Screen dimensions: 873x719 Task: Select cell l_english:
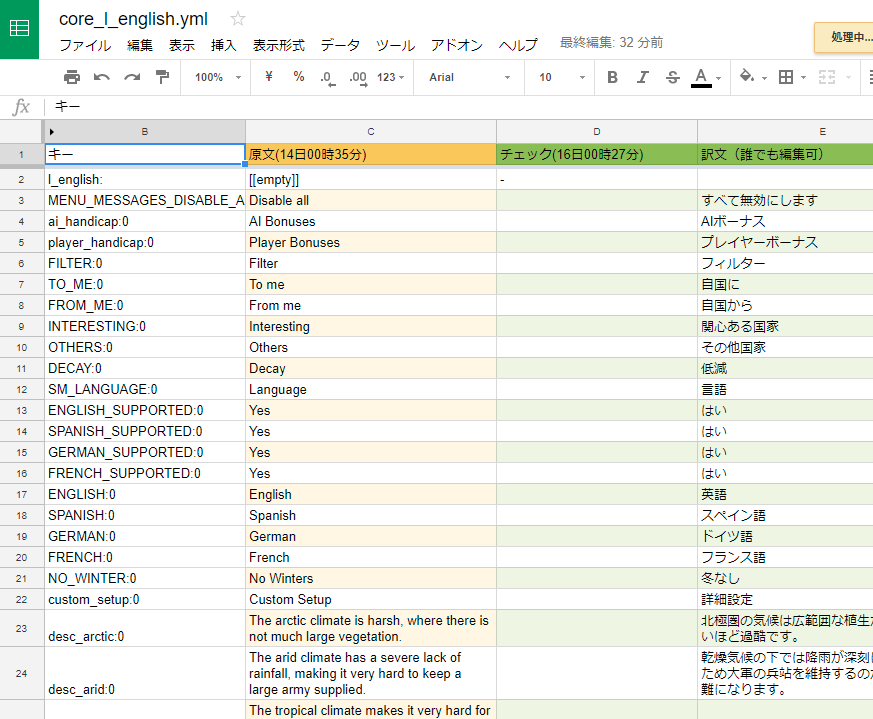[145, 179]
